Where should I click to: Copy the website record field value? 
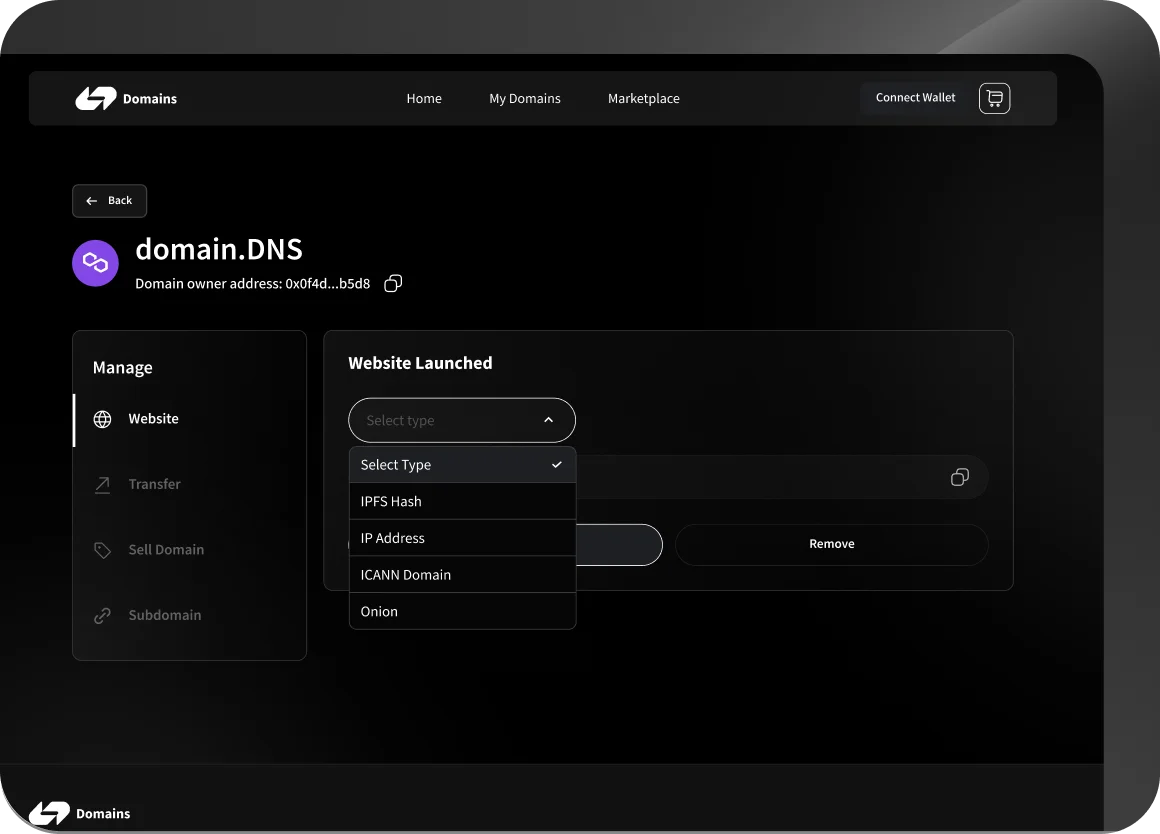pos(959,477)
